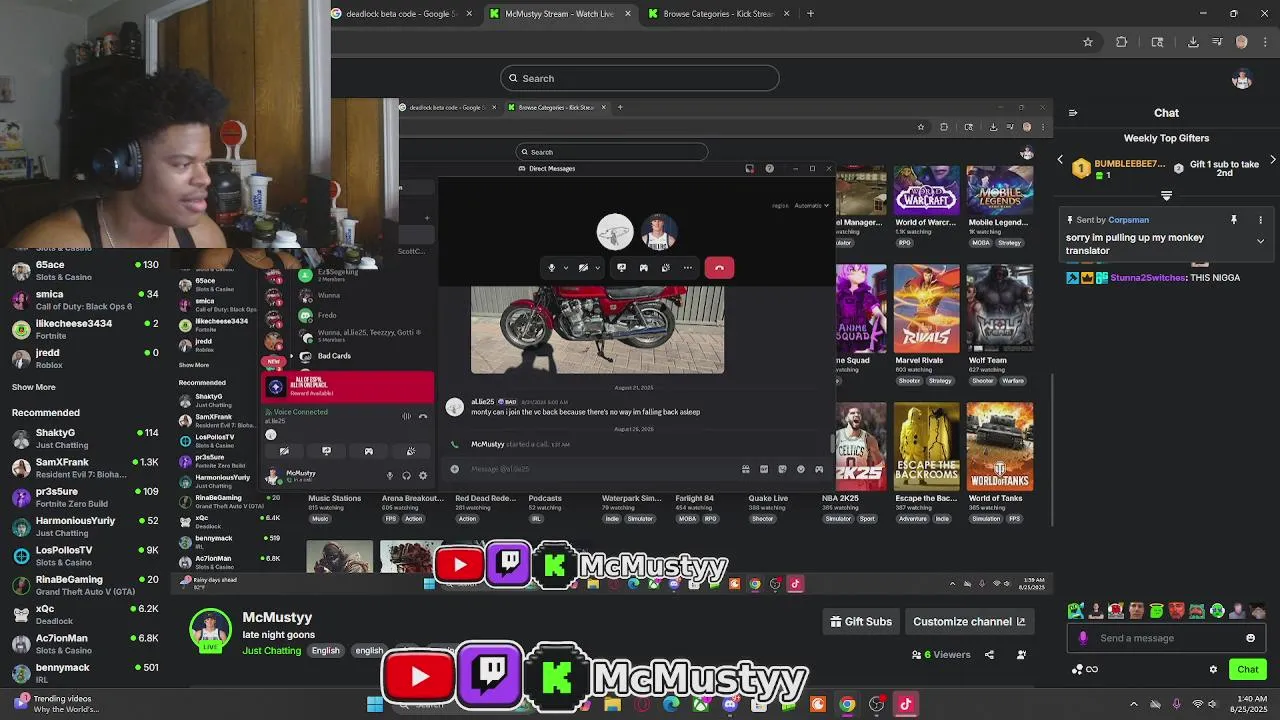
Task: Open TikTok app on taskbar
Action: 905,704
